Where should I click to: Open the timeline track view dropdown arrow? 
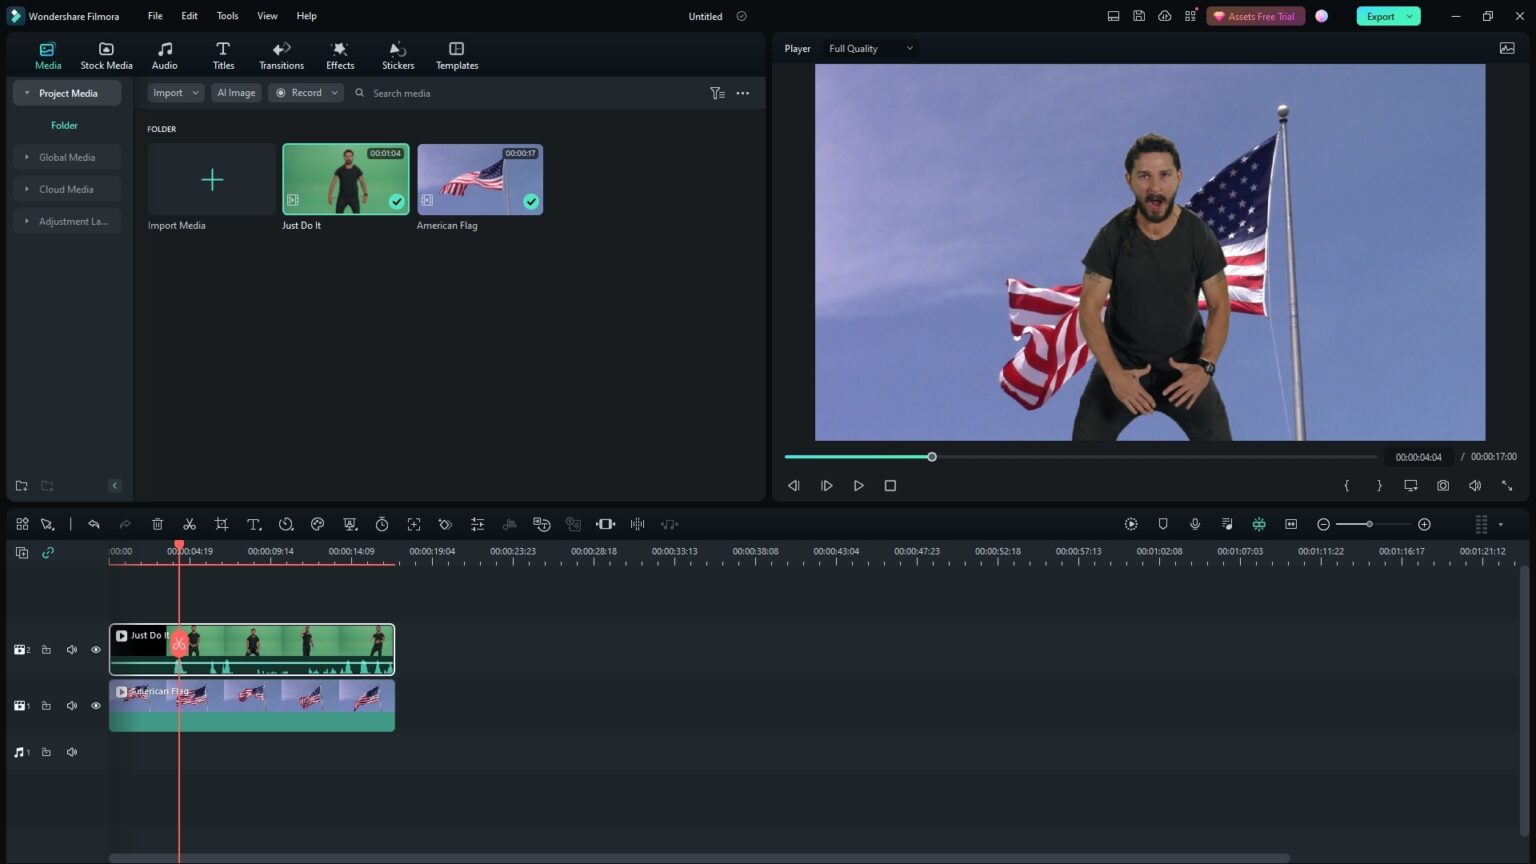coord(1500,524)
